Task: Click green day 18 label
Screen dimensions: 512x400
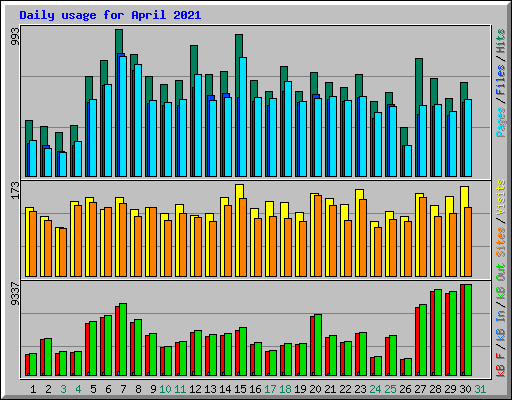Action: 285,389
